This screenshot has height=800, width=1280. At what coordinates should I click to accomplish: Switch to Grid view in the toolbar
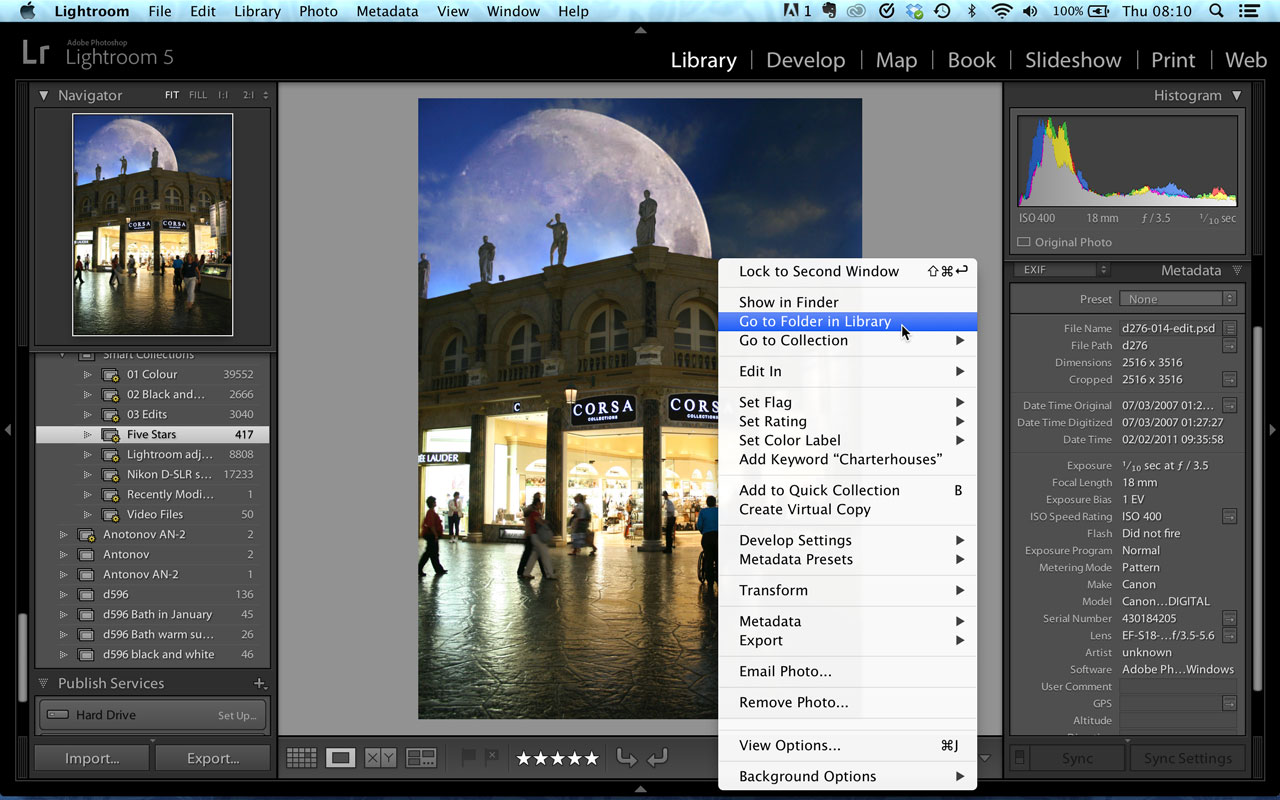click(x=301, y=758)
